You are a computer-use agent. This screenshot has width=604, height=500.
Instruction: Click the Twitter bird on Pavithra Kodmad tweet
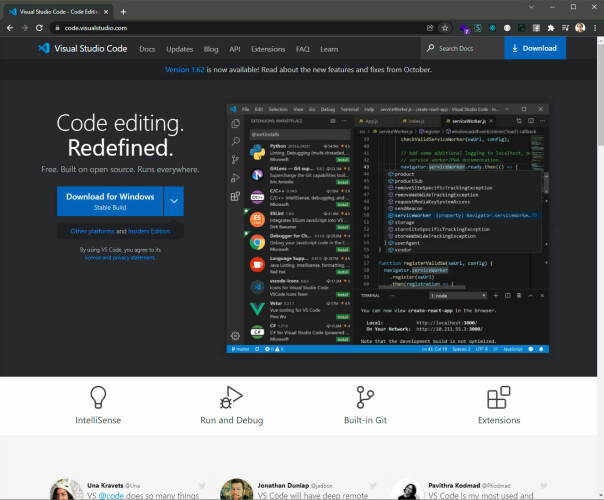pyautogui.click(x=544, y=485)
